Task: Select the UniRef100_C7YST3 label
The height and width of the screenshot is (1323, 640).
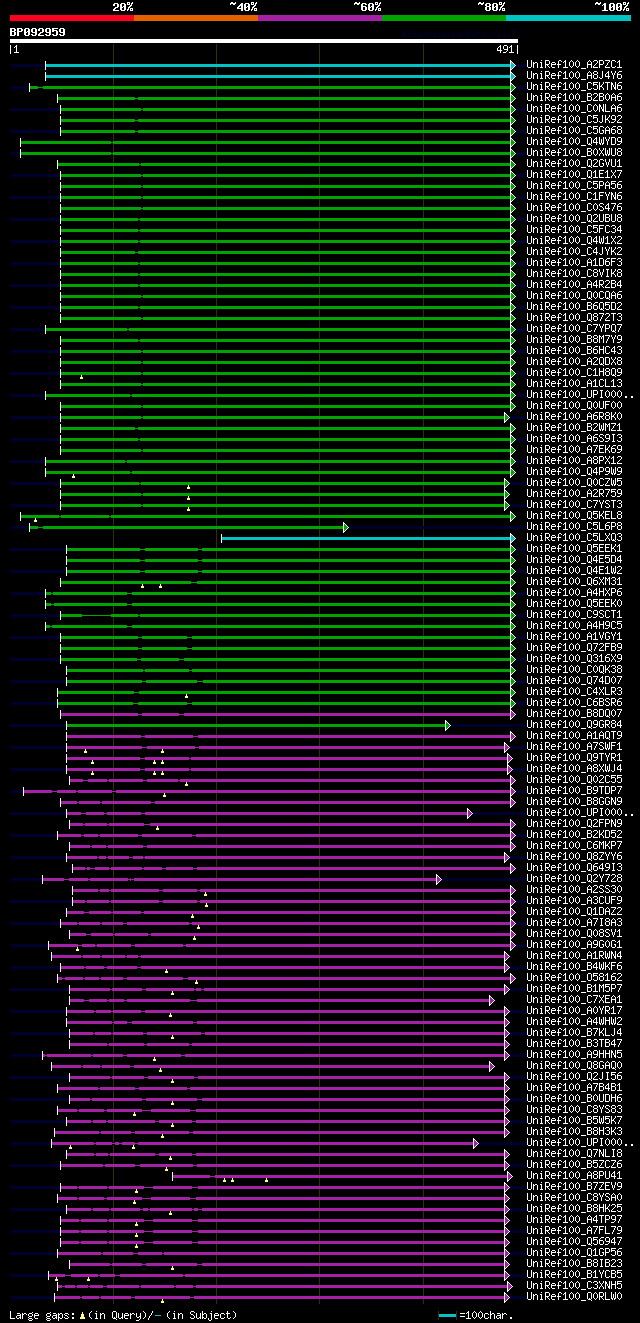Action: point(574,504)
